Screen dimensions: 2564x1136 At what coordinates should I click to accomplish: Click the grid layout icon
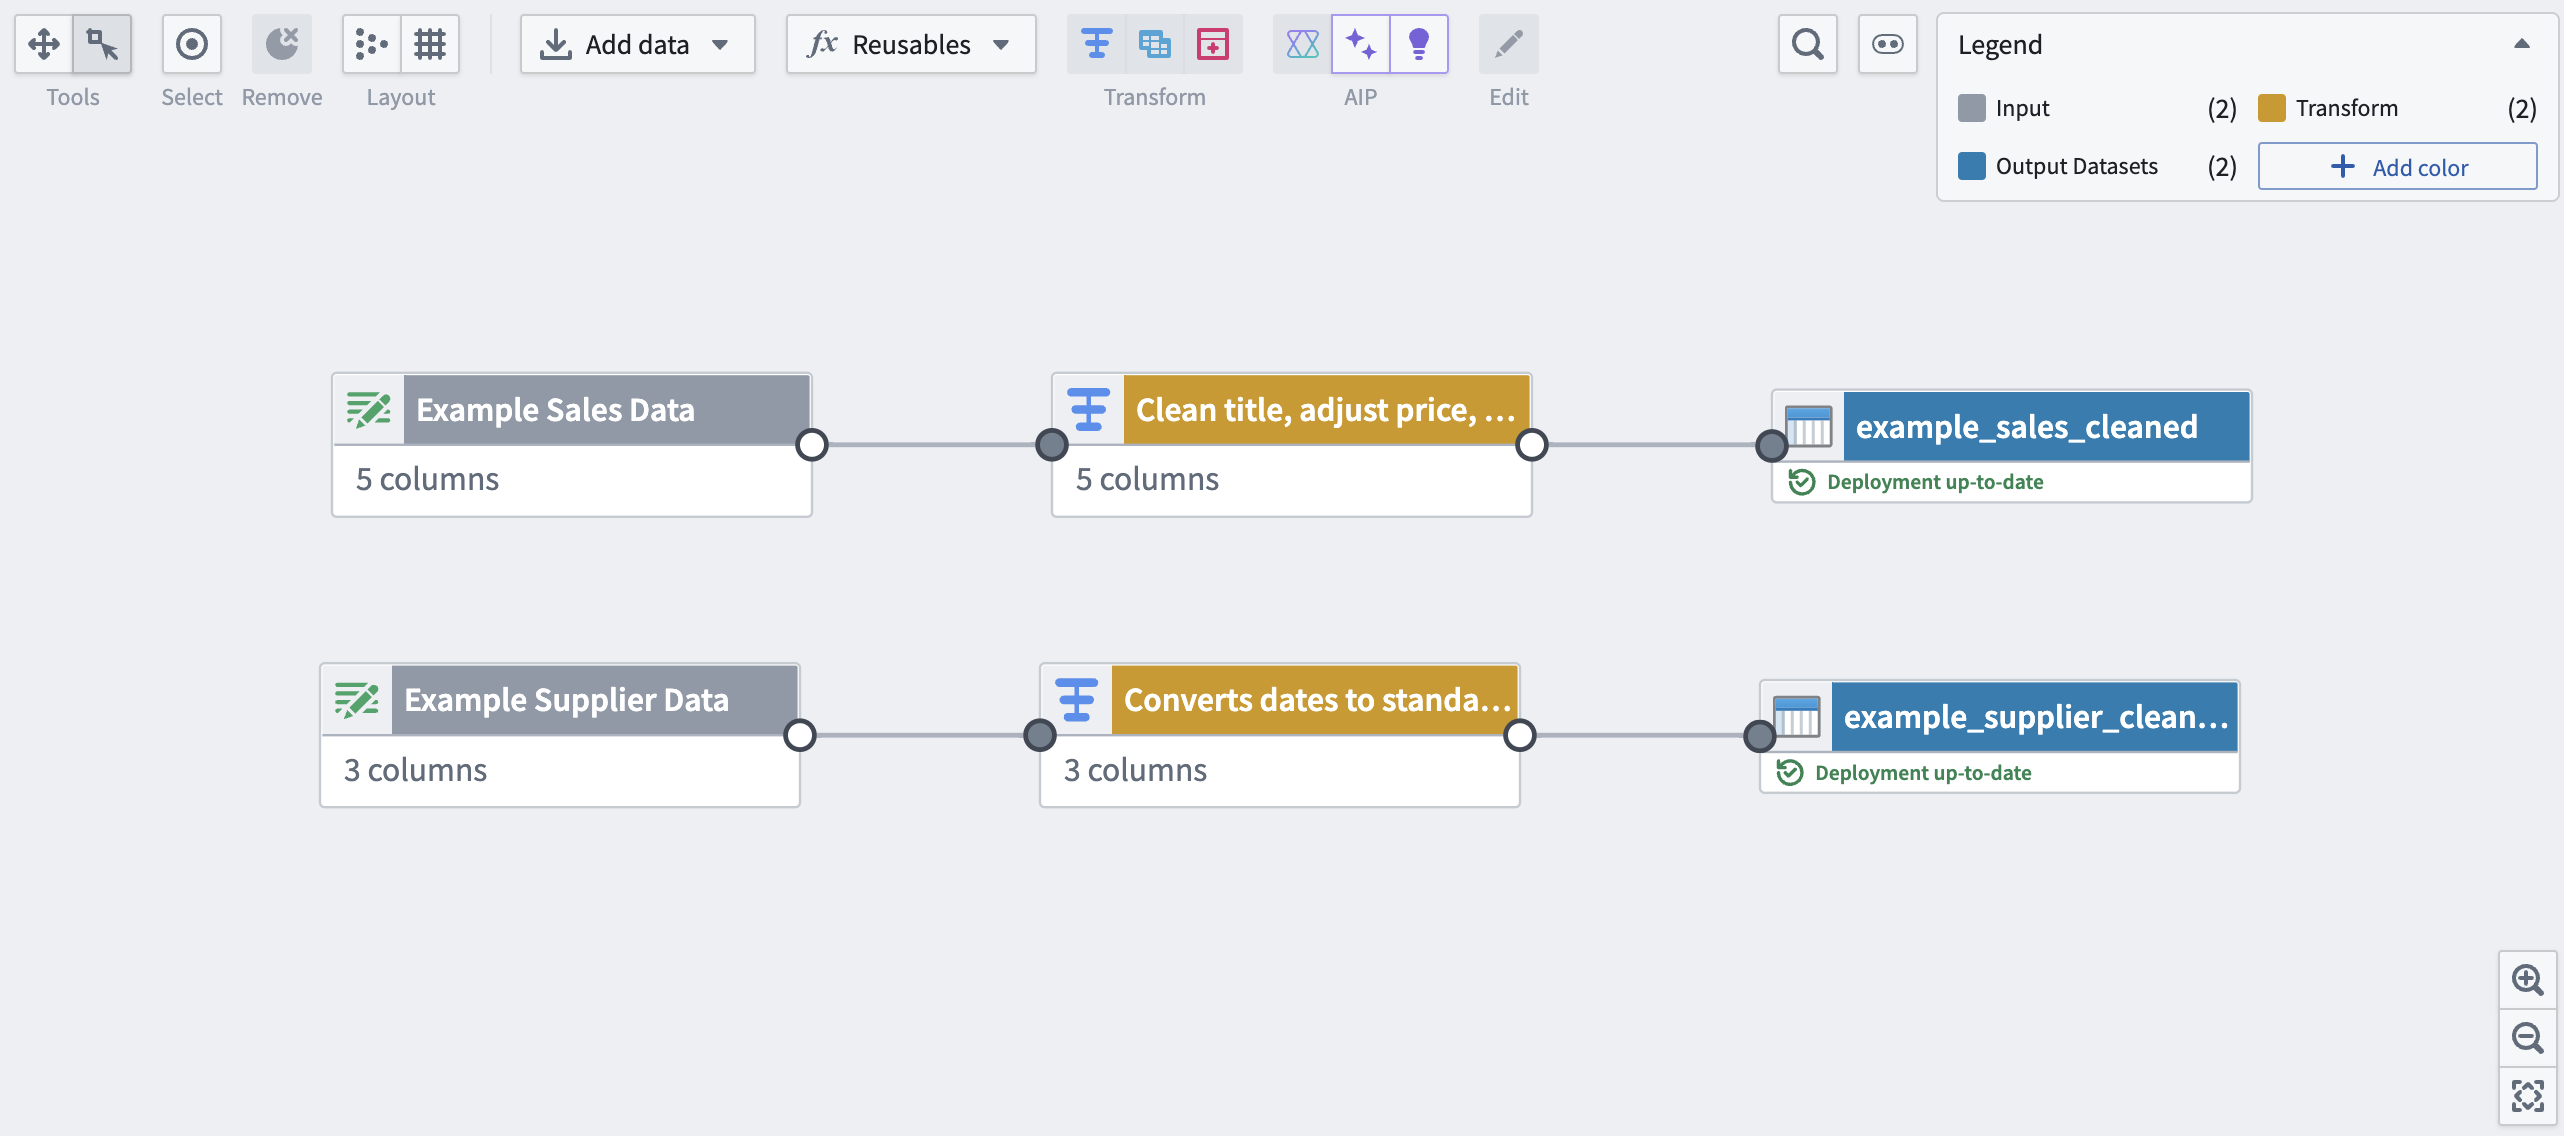tap(430, 44)
